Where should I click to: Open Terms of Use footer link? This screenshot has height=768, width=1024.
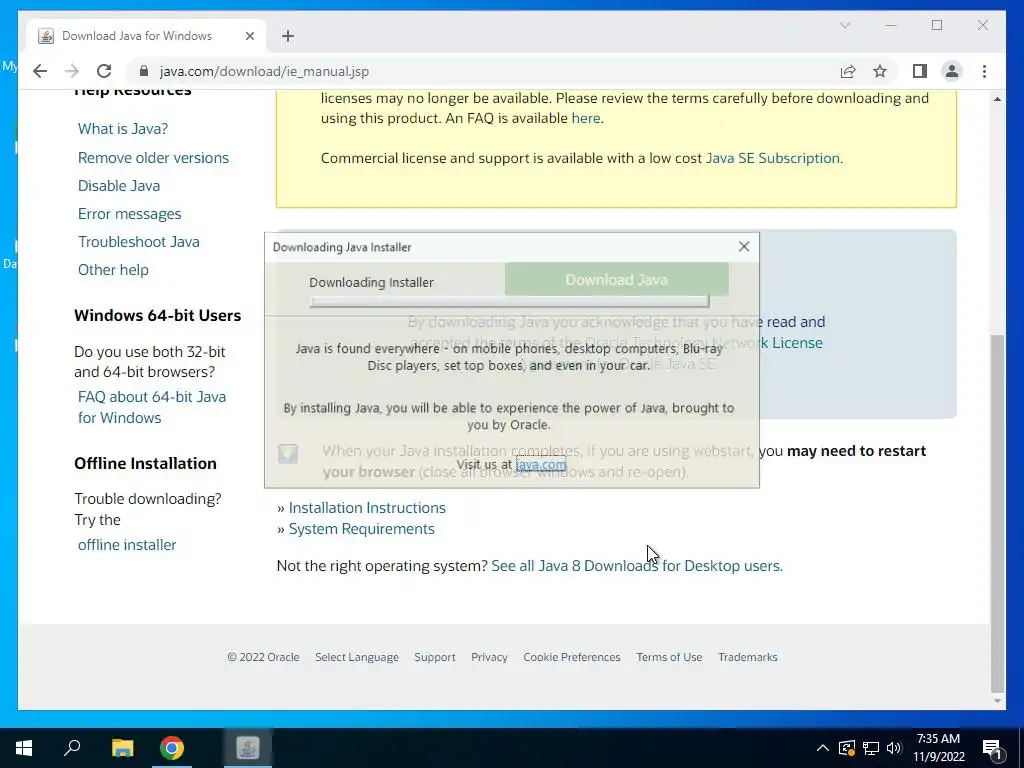669,657
